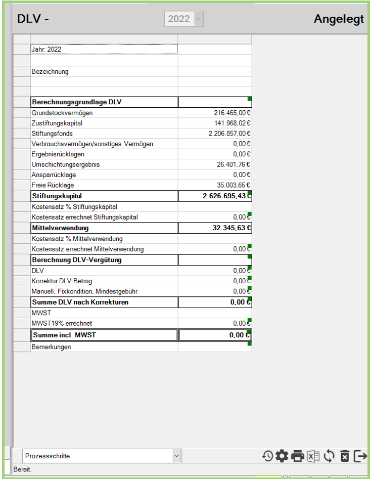Select Zustiftungskapital value 141.968,02 €
Viewport: 371px width, 479px height.
232,123
